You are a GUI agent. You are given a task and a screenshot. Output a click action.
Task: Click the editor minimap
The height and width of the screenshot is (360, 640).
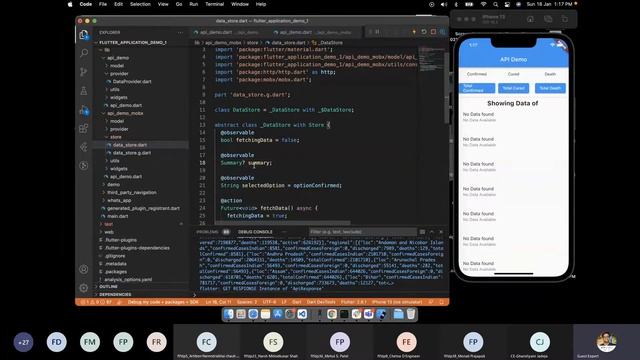[x=432, y=59]
